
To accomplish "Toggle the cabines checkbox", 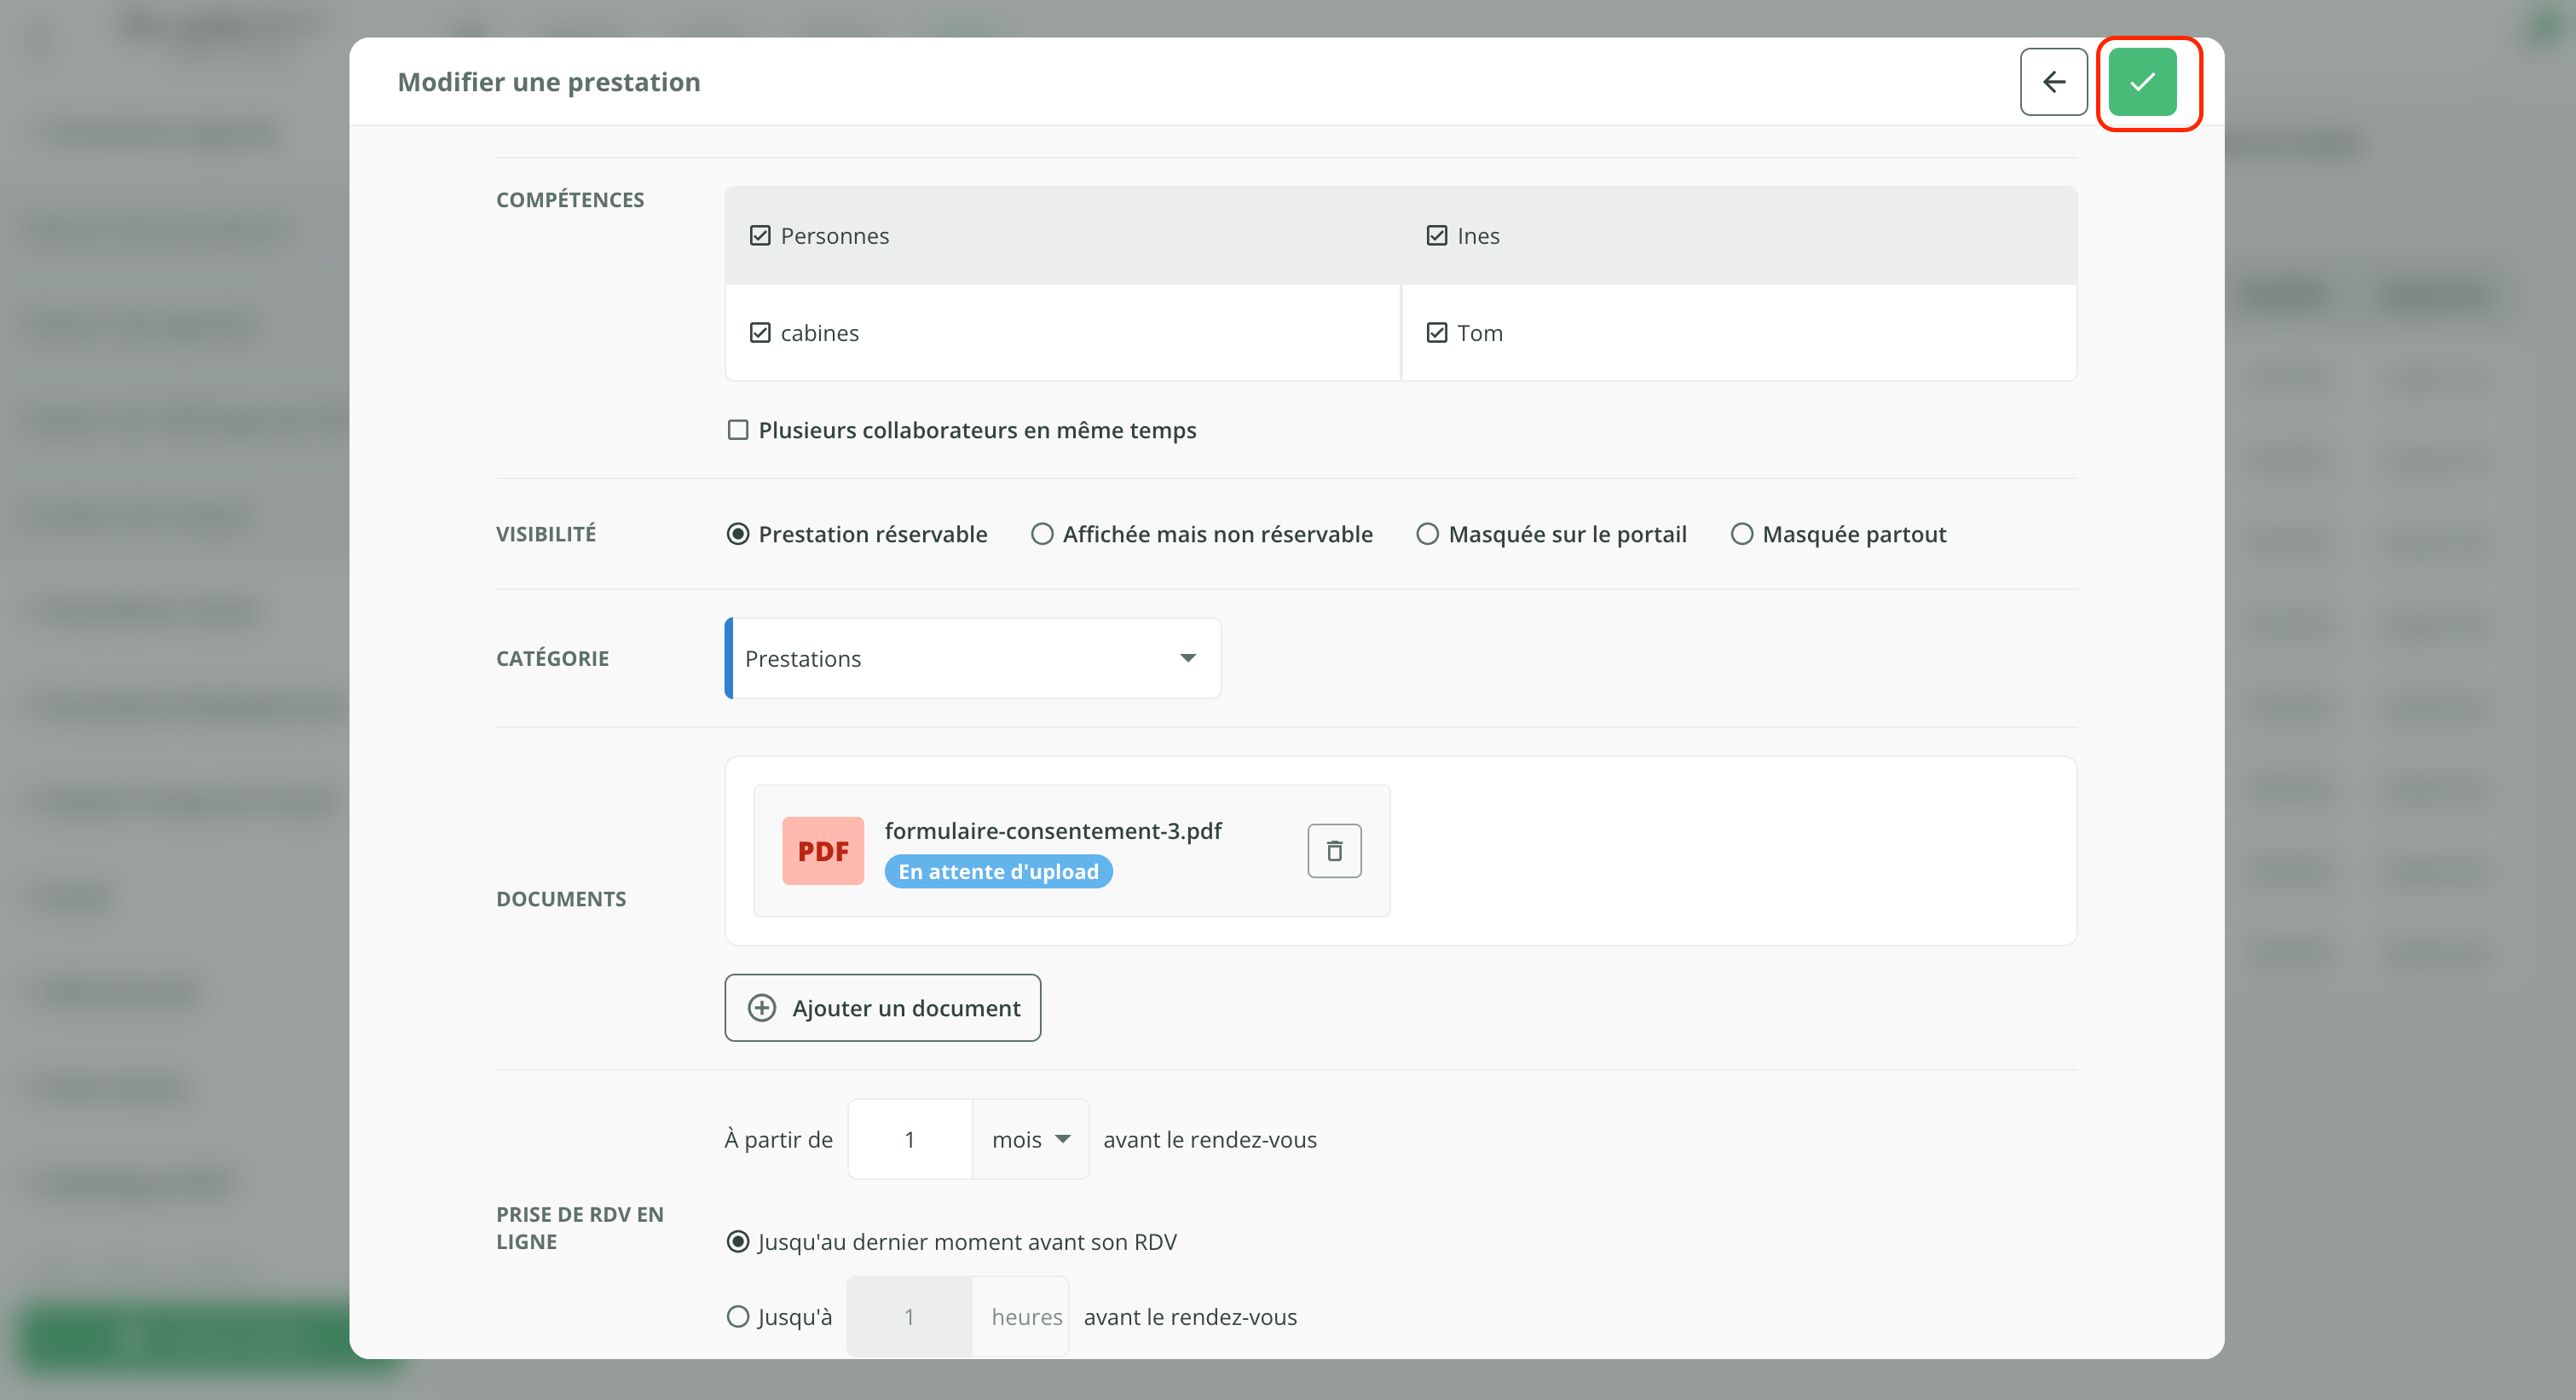I will click(x=760, y=333).
